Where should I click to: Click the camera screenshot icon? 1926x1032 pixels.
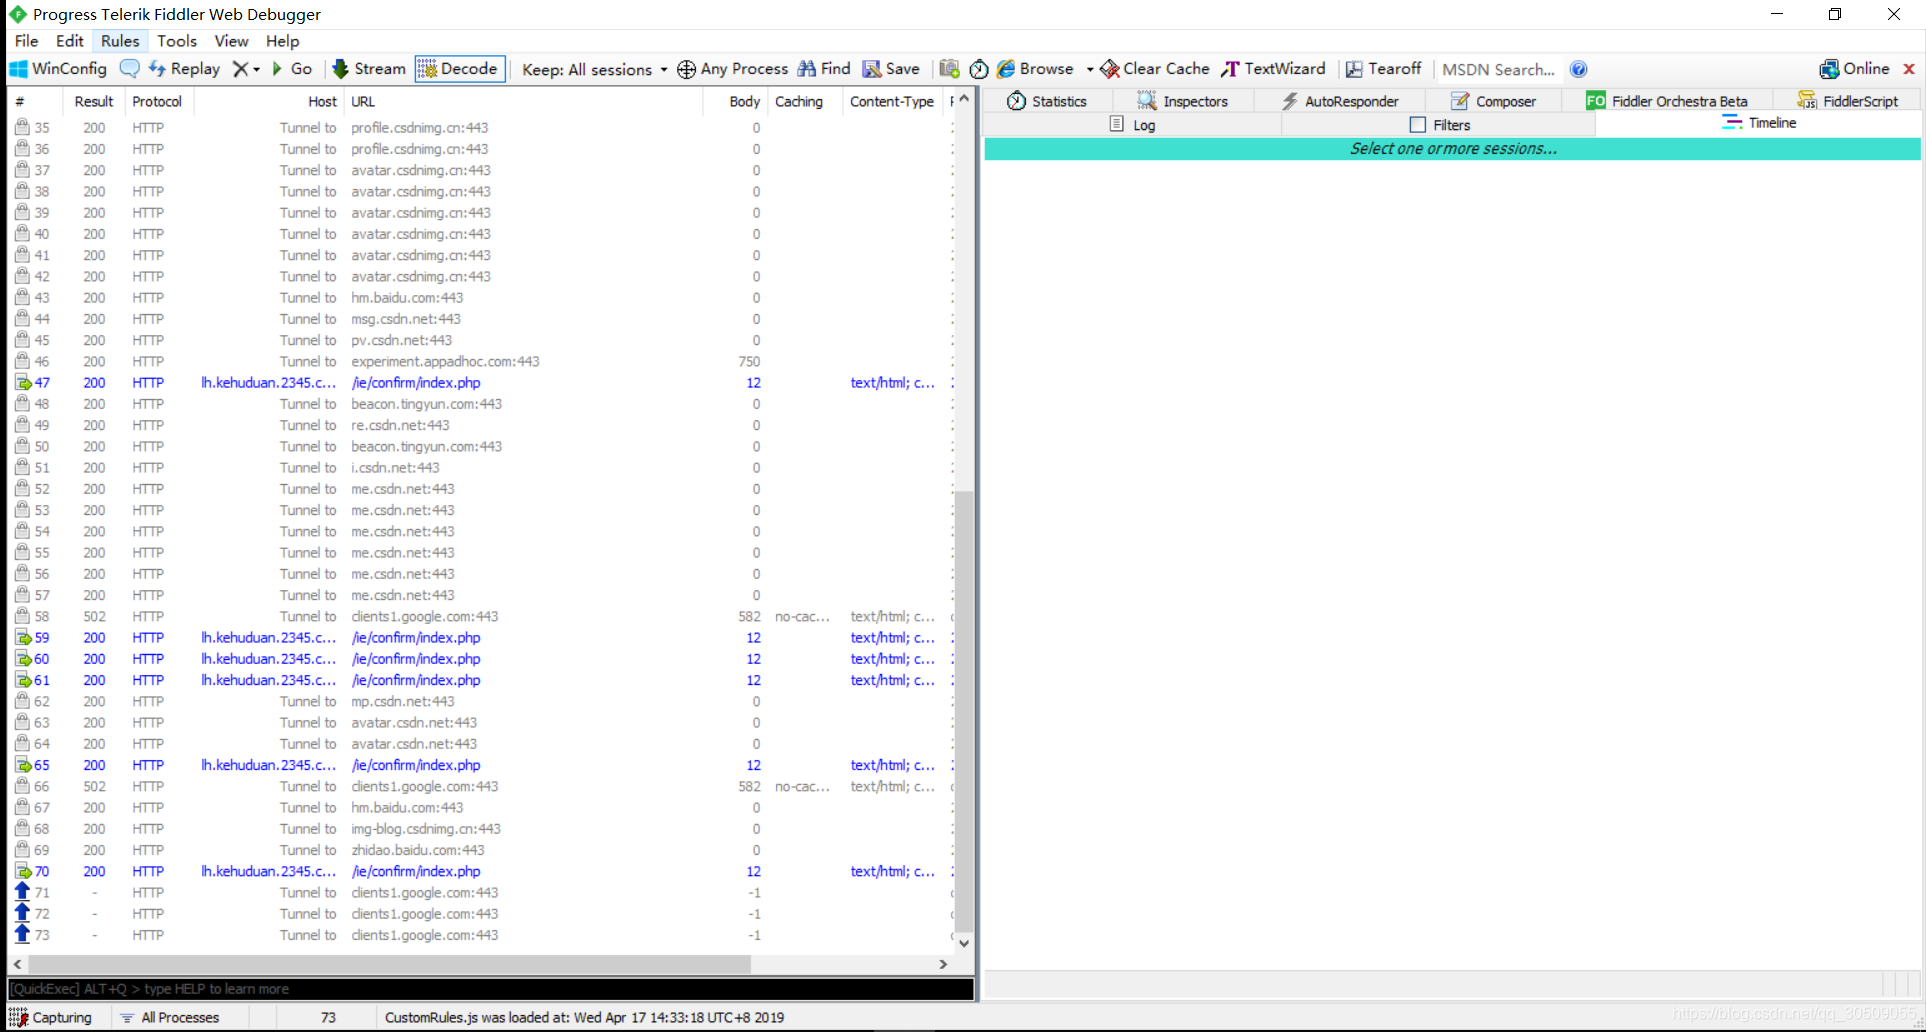[950, 69]
